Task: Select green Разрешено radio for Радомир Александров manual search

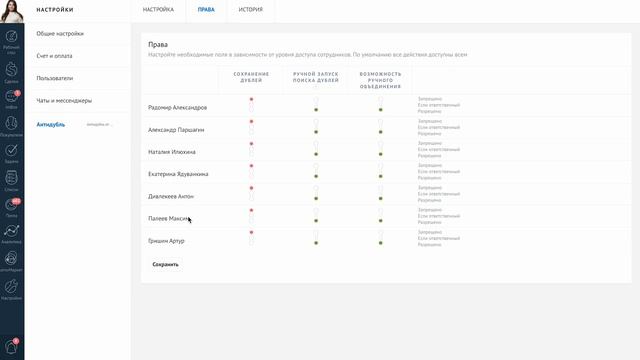Action: click(316, 110)
